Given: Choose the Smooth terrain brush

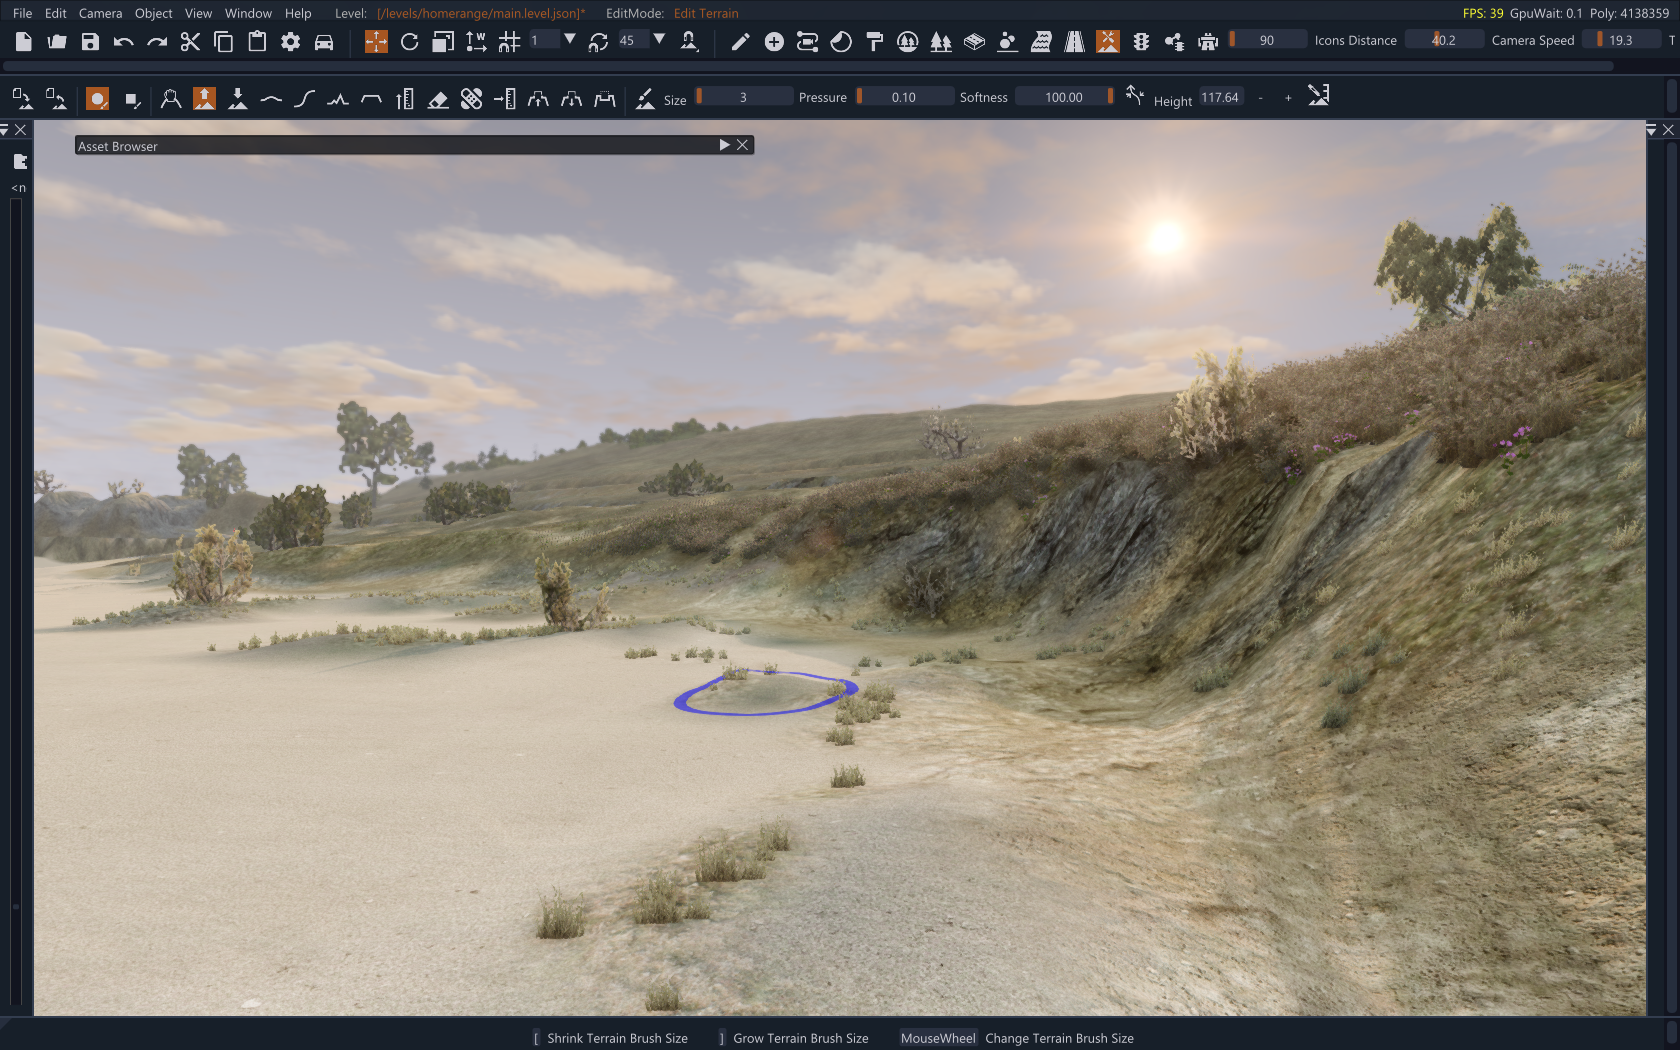Looking at the screenshot, I should tap(271, 98).
